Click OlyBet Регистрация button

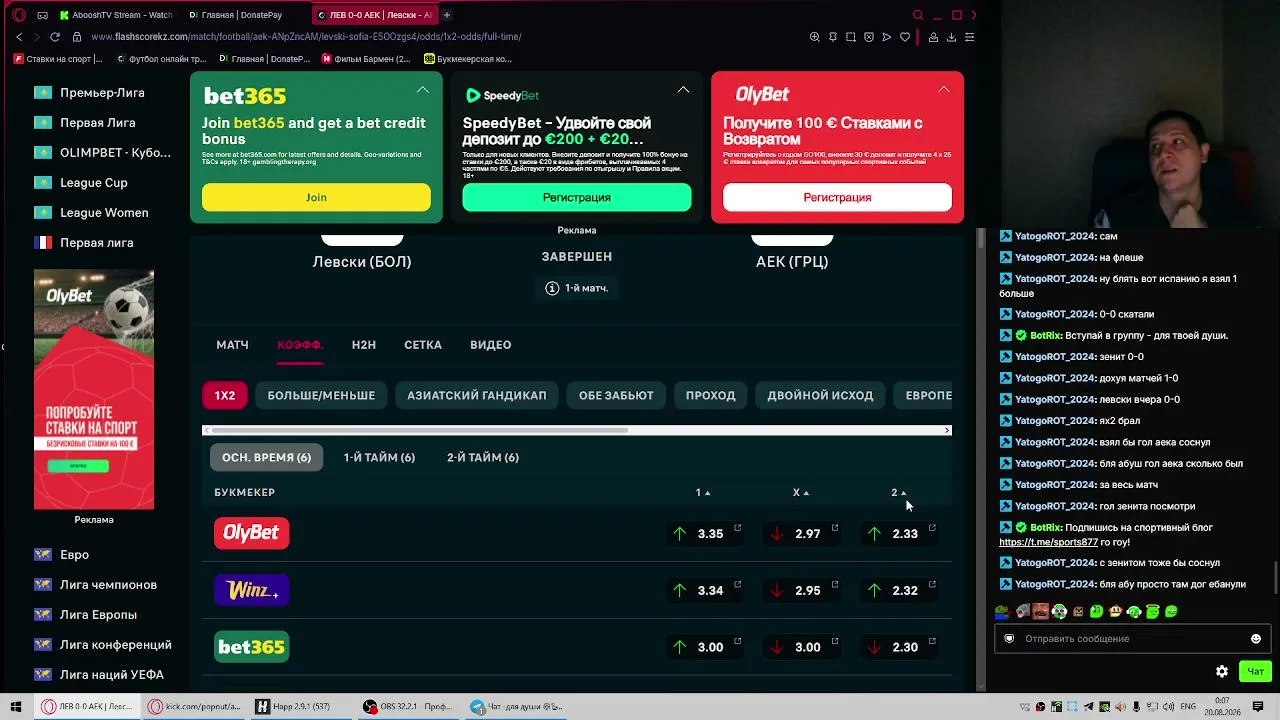pyautogui.click(x=837, y=197)
